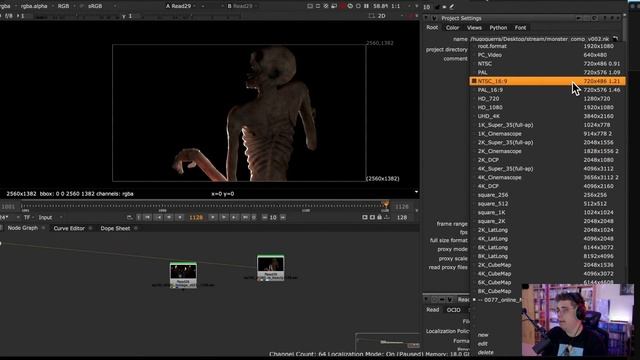The height and width of the screenshot is (360, 640).
Task: Choose the 2K_DCP format entry
Action: (547, 160)
